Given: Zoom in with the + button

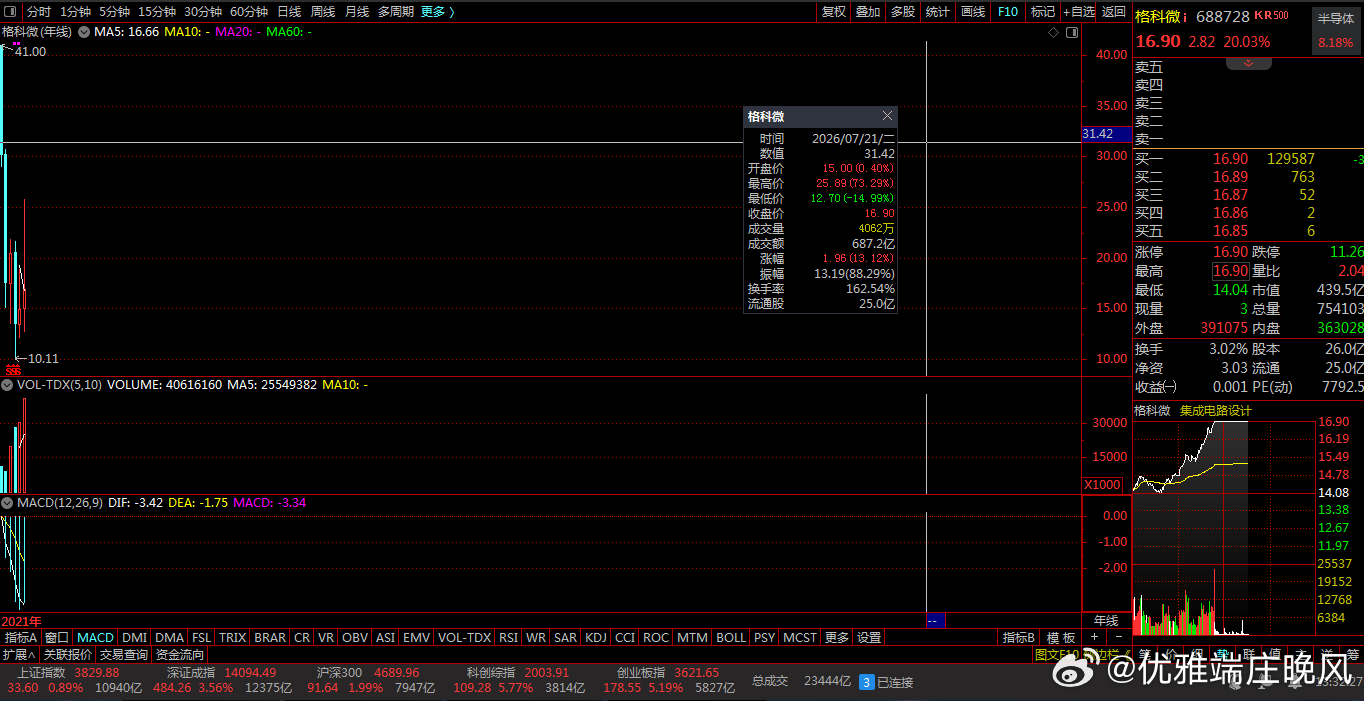Looking at the screenshot, I should point(1094,637).
